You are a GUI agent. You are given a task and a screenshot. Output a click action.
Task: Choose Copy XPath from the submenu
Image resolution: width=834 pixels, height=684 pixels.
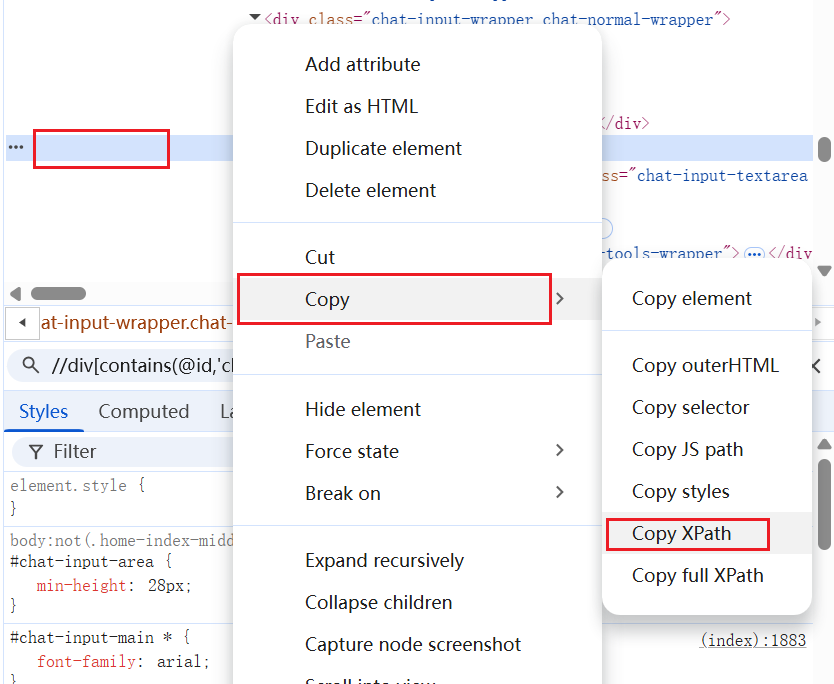687,534
